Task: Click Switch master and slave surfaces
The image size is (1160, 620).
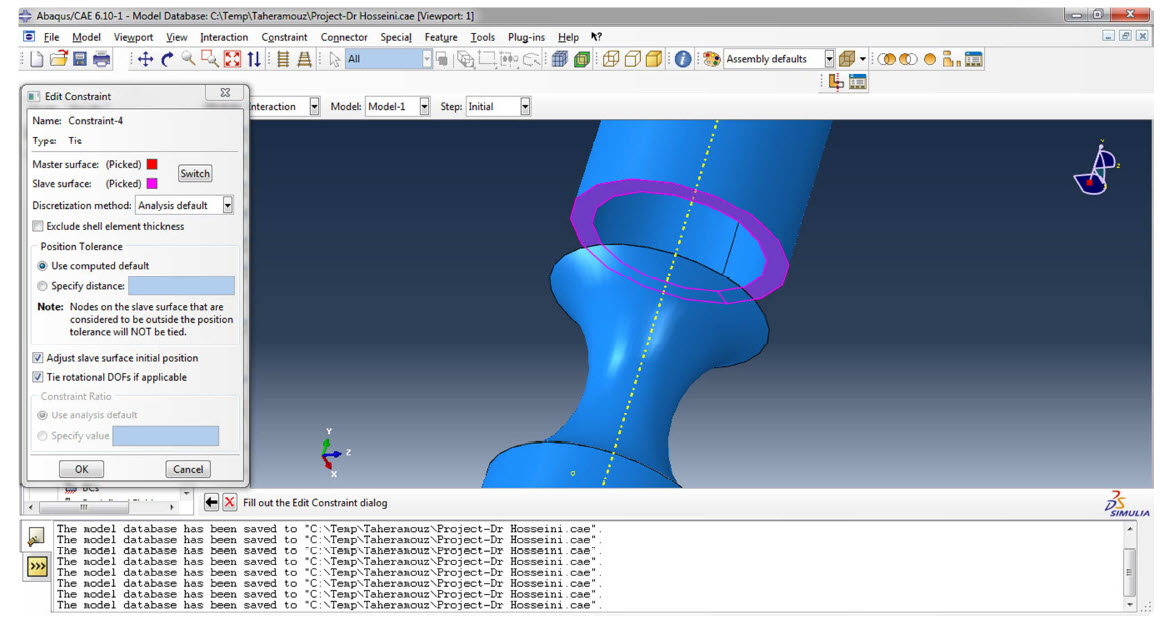Action: (195, 174)
